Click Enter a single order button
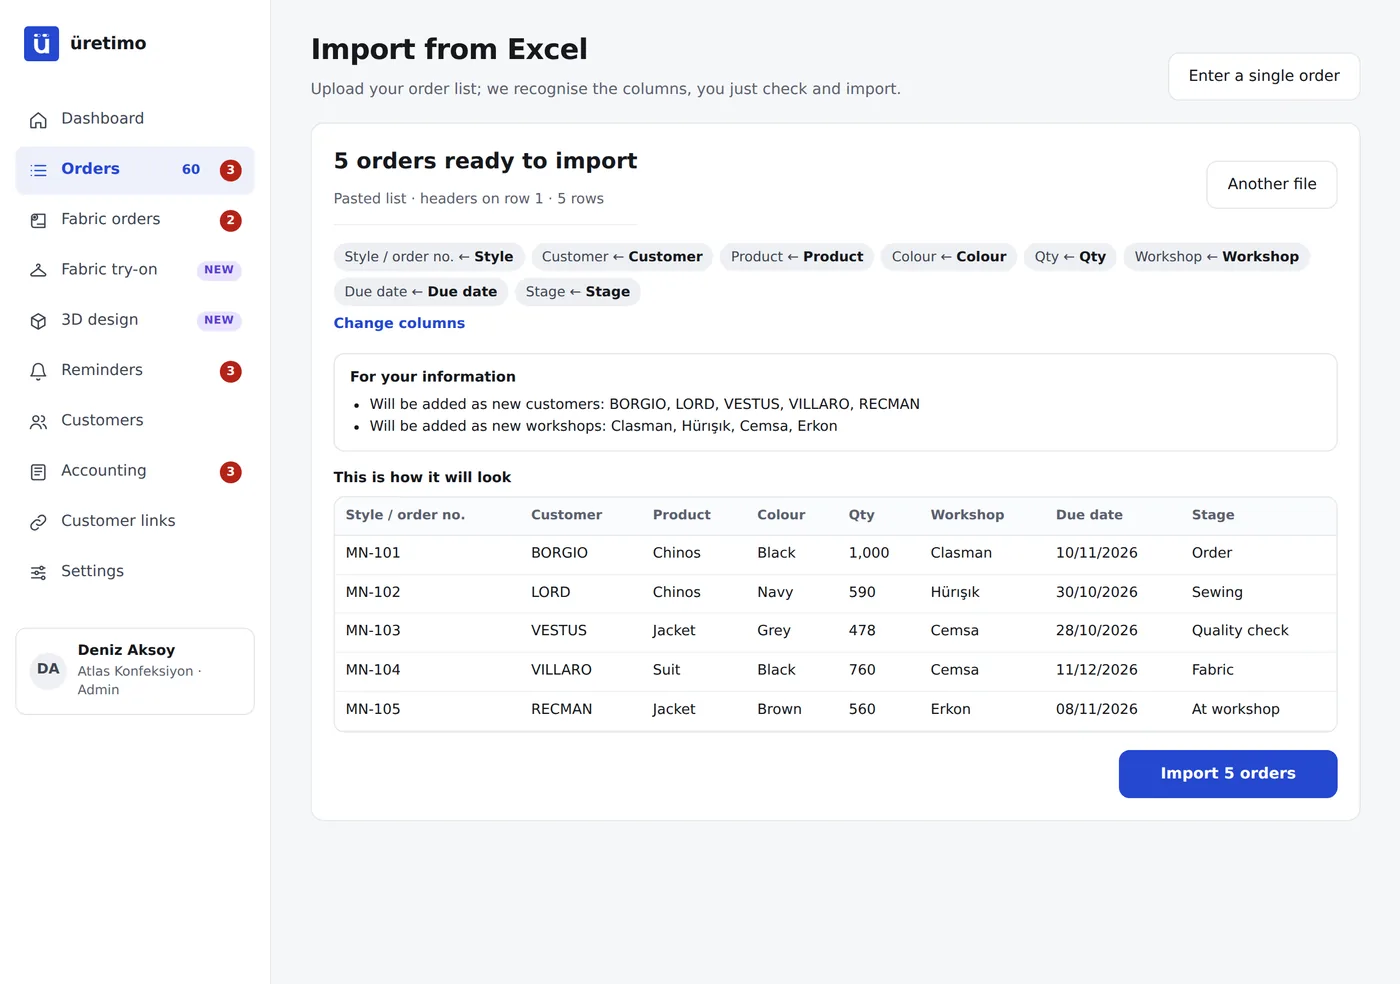This screenshot has height=984, width=1400. [x=1264, y=76]
